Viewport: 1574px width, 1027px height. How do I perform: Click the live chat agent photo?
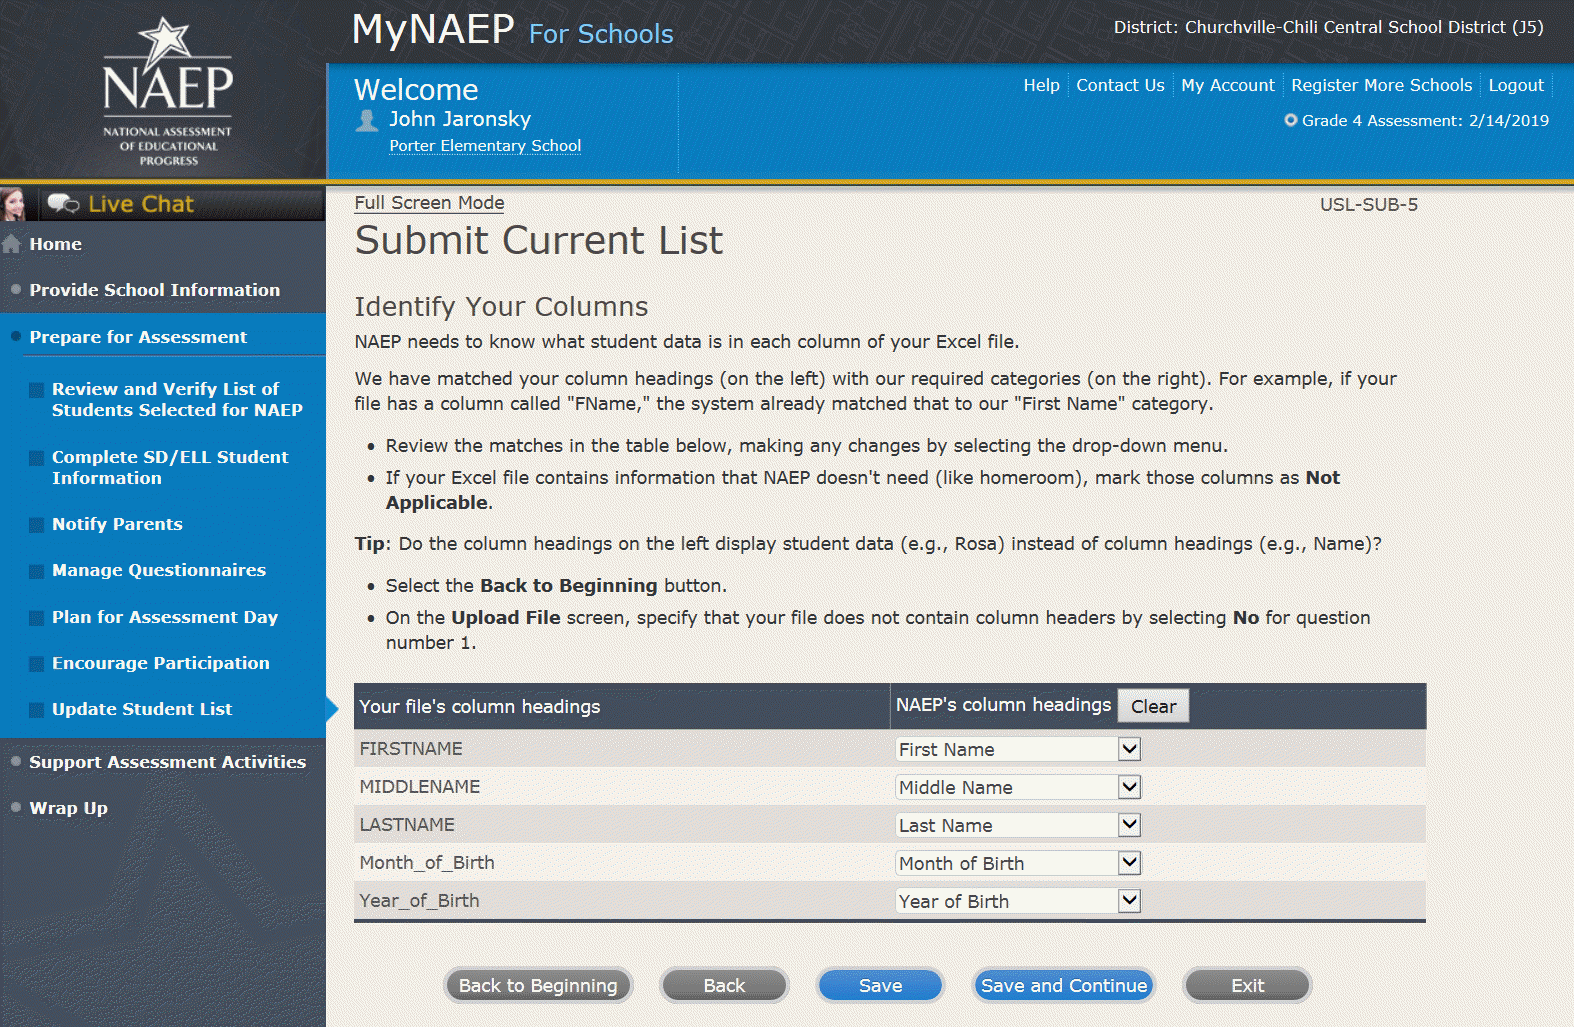click(x=14, y=204)
